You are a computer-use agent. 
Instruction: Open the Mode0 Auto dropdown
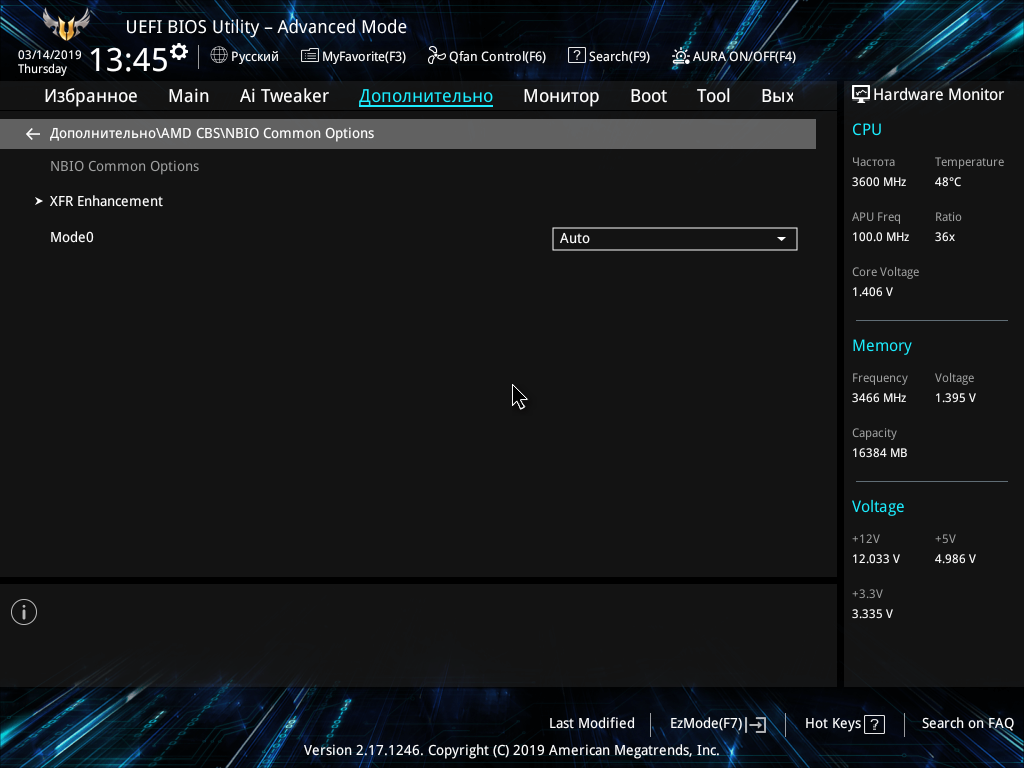click(675, 238)
